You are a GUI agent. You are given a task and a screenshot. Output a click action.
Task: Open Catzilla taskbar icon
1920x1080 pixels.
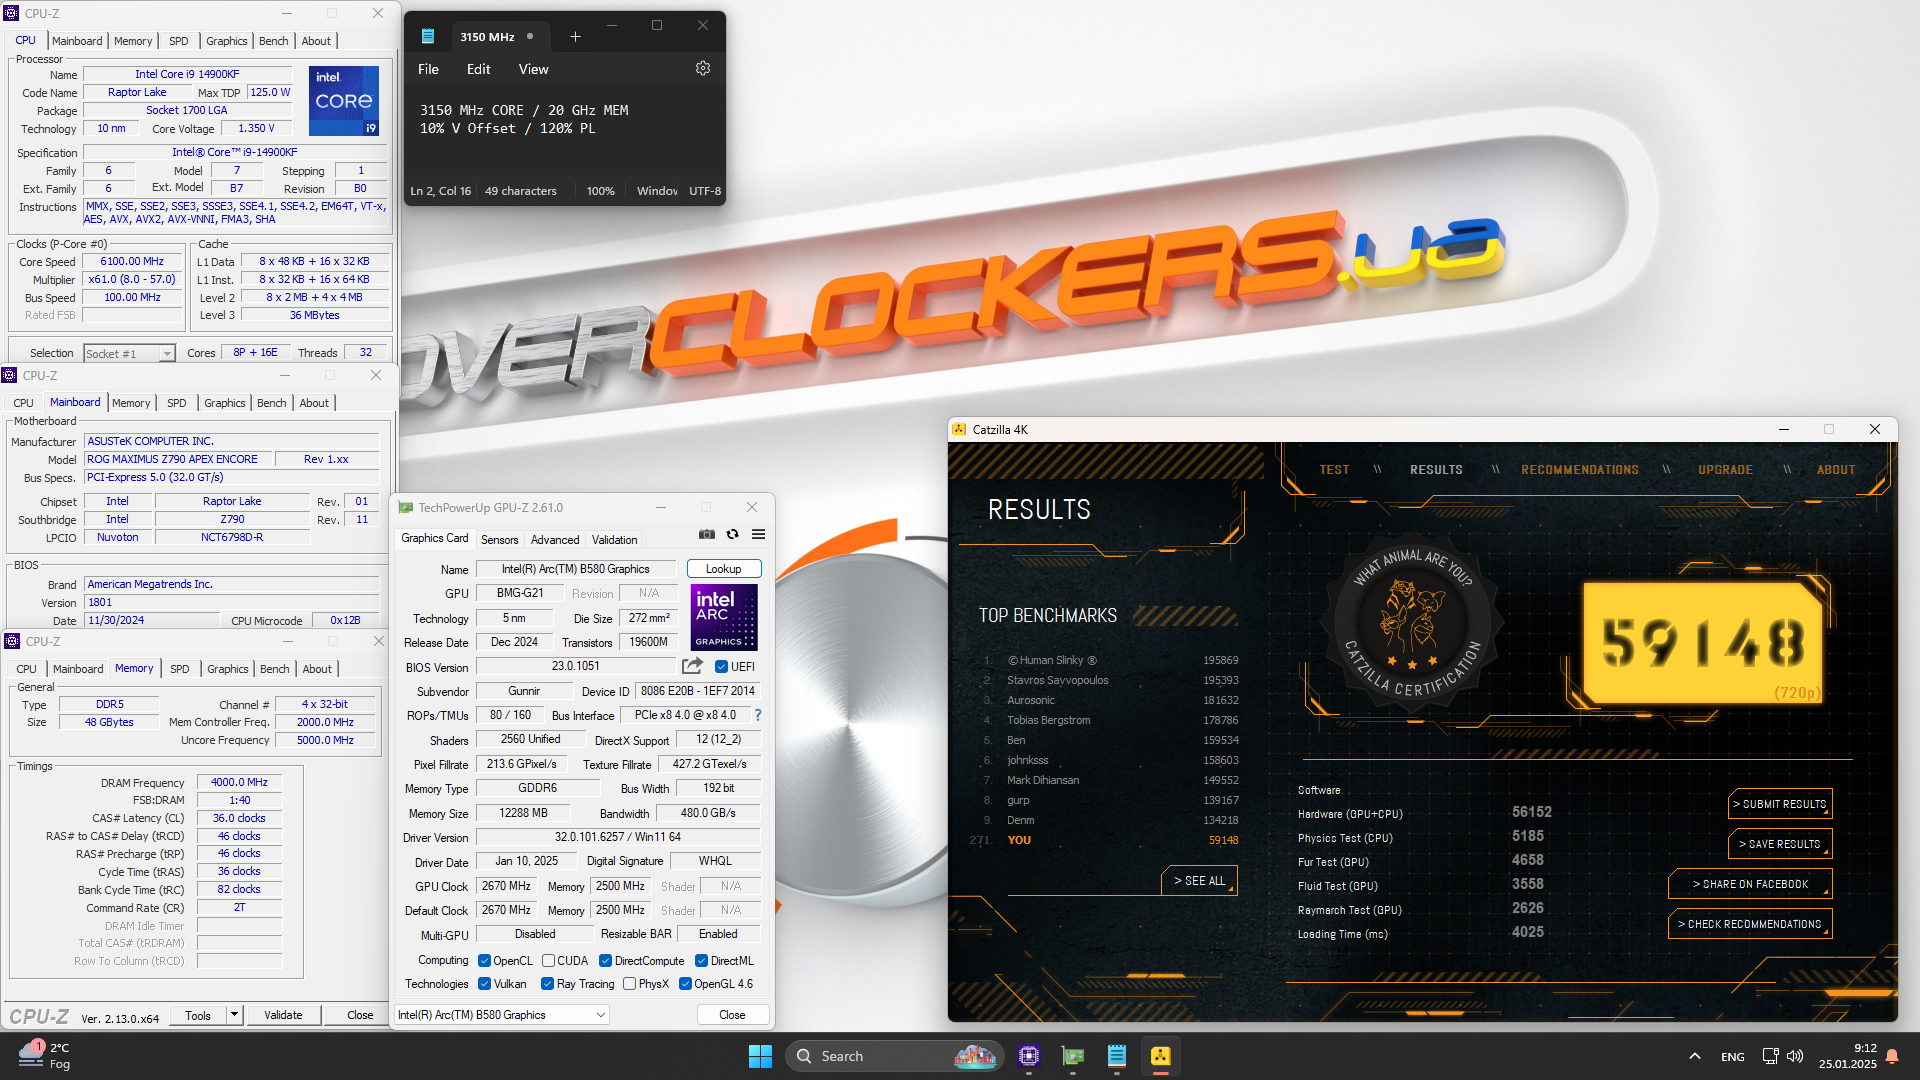coord(1161,1056)
